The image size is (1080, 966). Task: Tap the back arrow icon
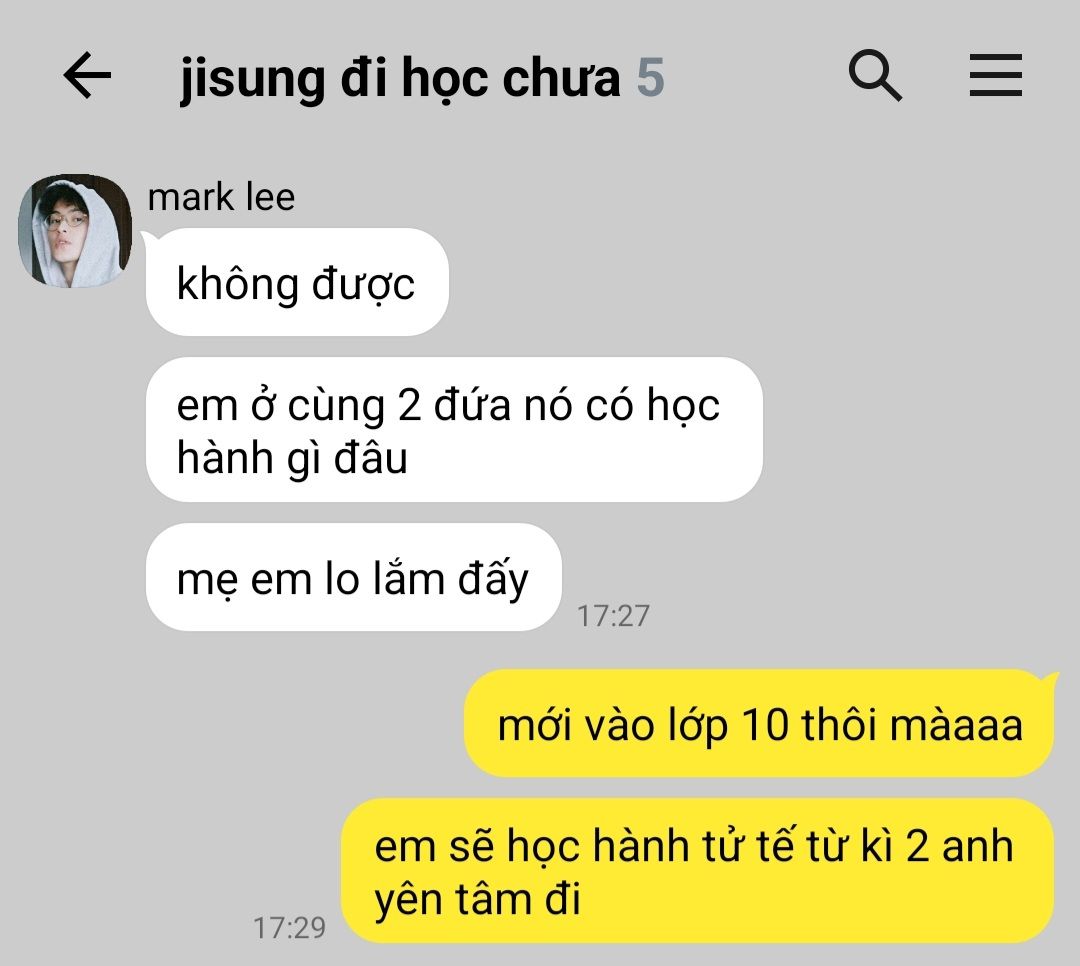87,75
